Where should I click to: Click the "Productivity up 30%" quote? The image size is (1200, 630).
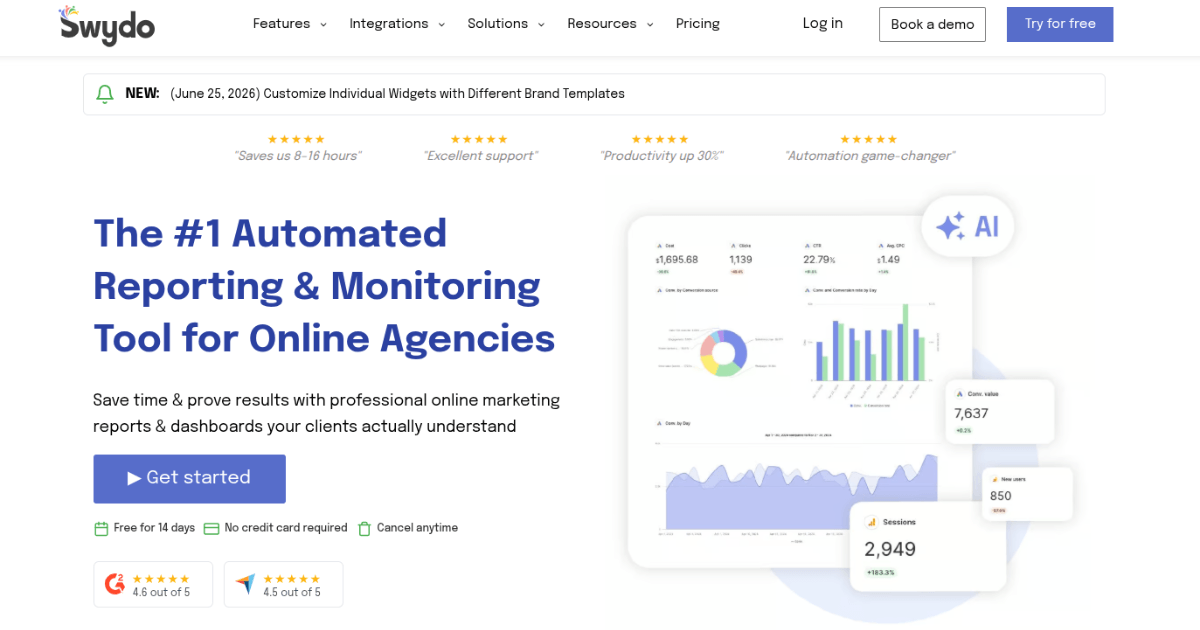(x=661, y=156)
